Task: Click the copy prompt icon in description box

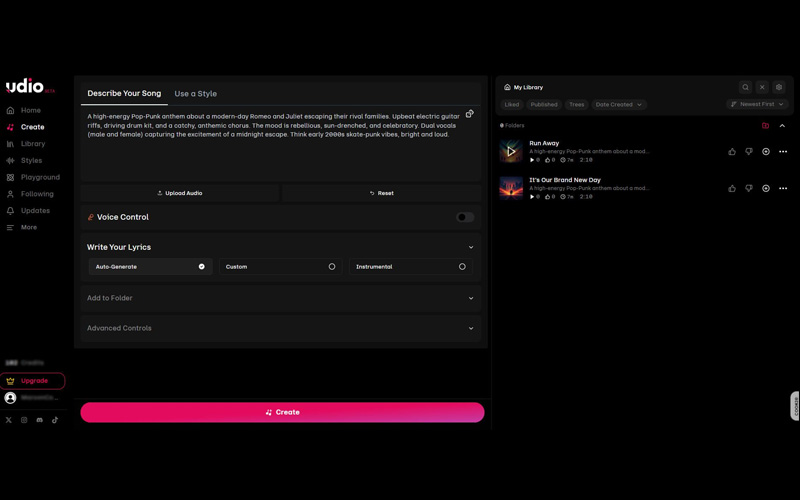Action: click(x=469, y=114)
